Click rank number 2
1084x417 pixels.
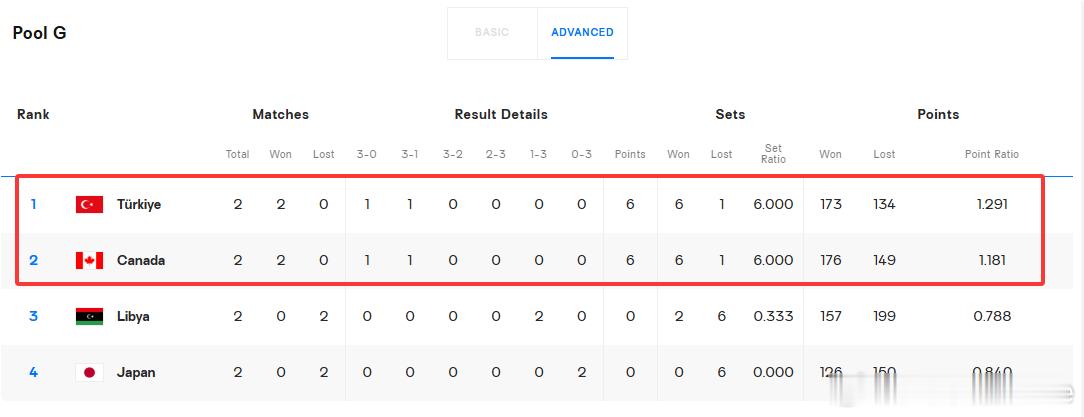33,261
